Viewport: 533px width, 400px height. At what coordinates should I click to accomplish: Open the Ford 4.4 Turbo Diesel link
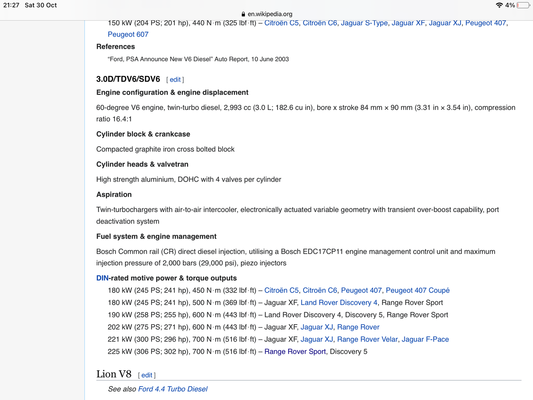[173, 389]
